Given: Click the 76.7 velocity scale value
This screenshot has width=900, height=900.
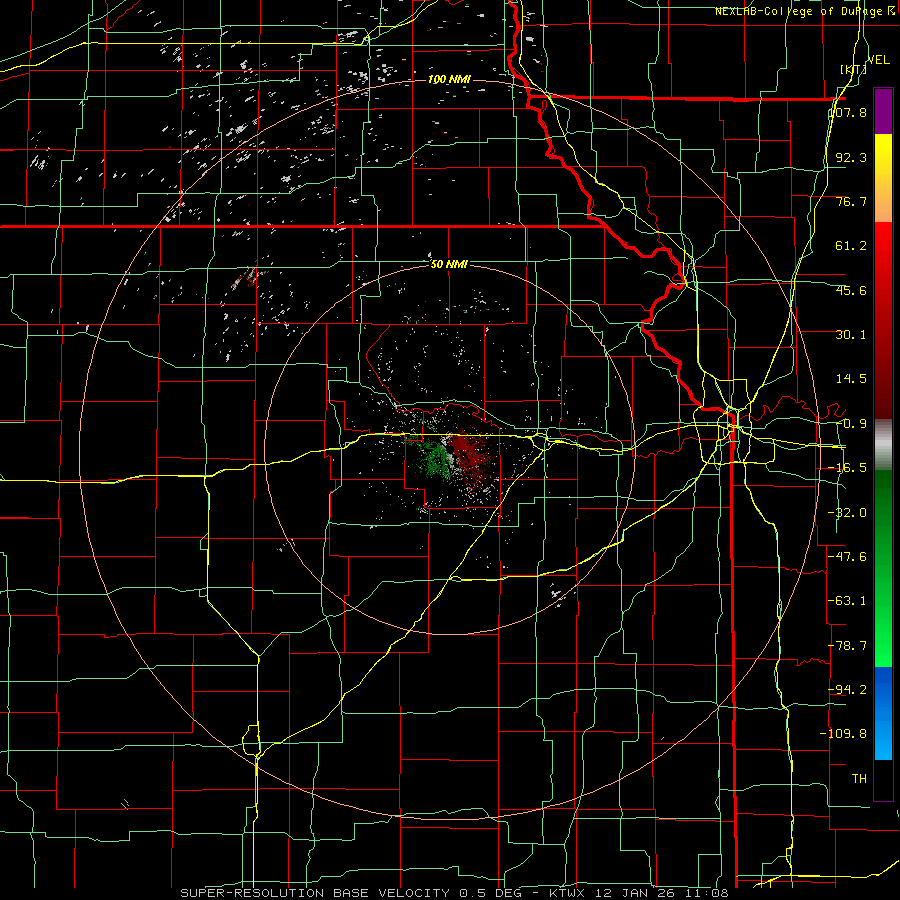Looking at the screenshot, I should (851, 201).
